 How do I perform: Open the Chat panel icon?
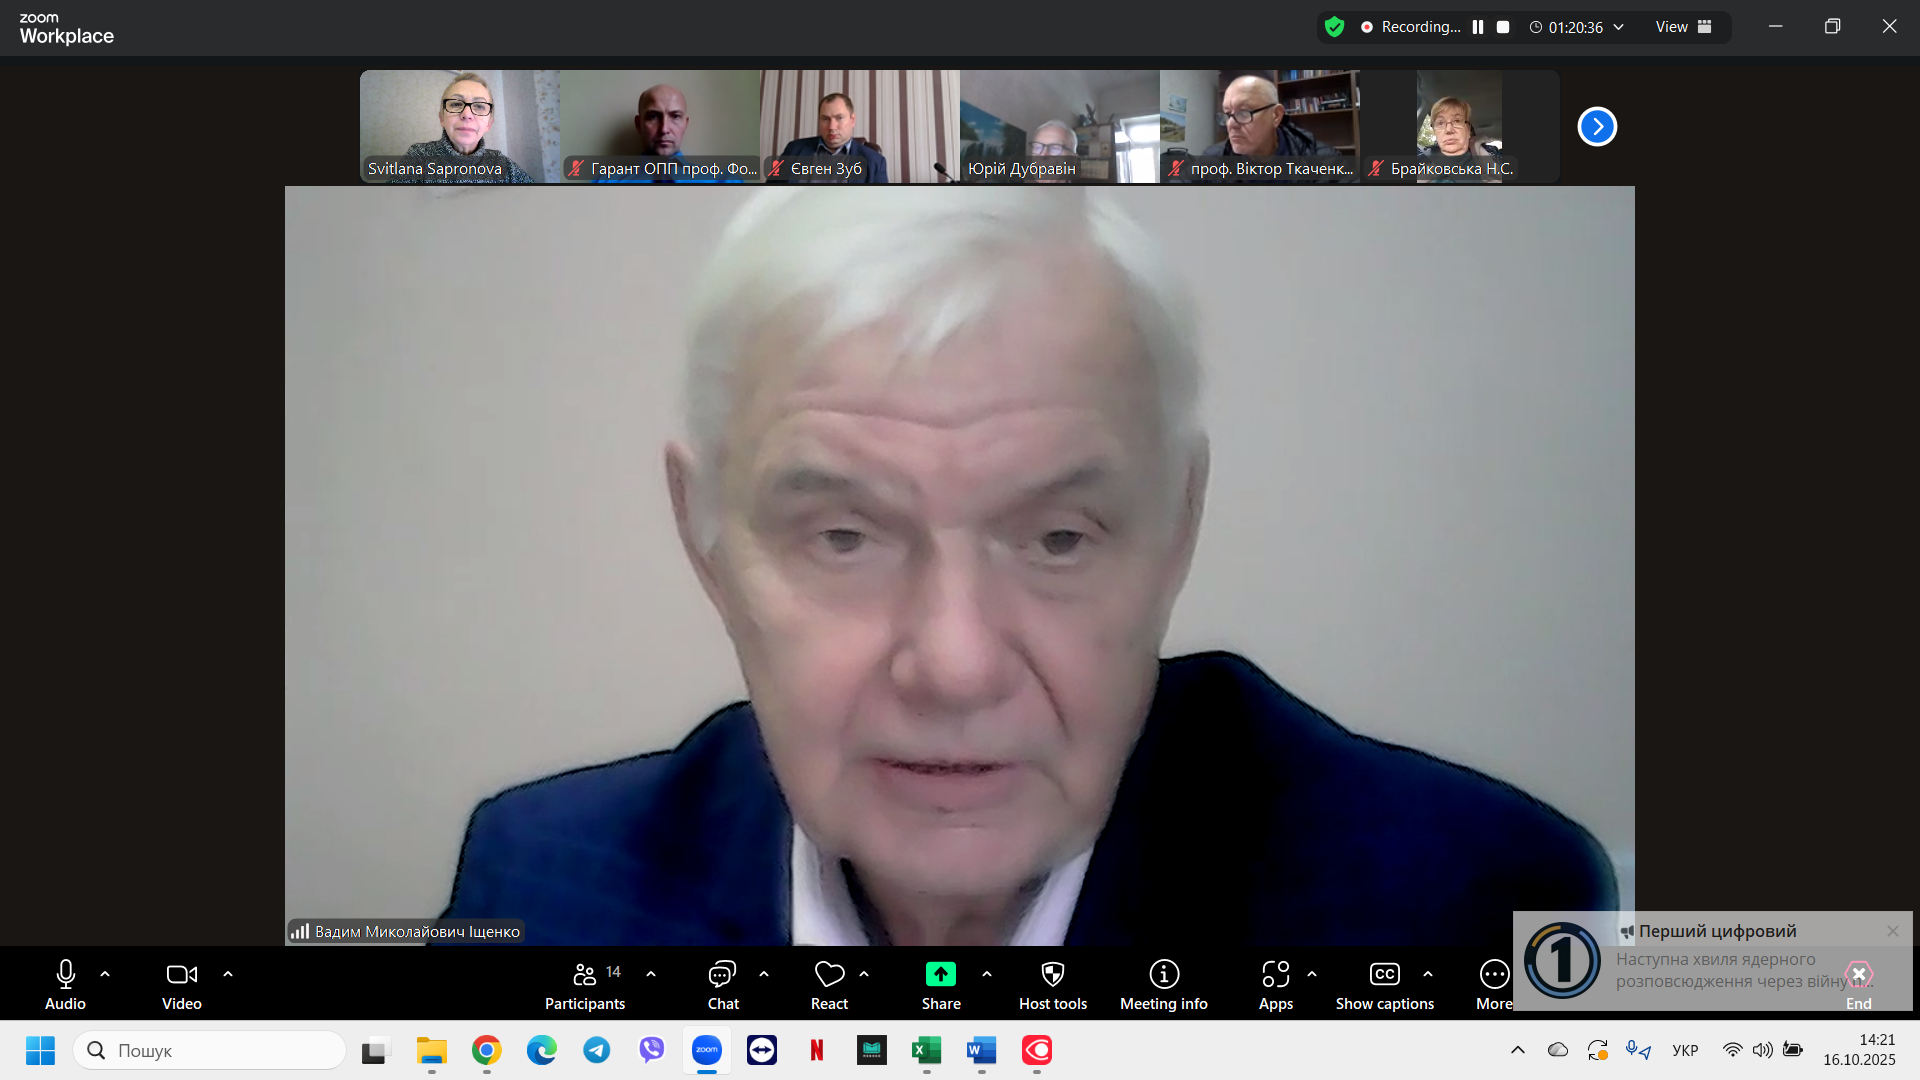coord(722,974)
